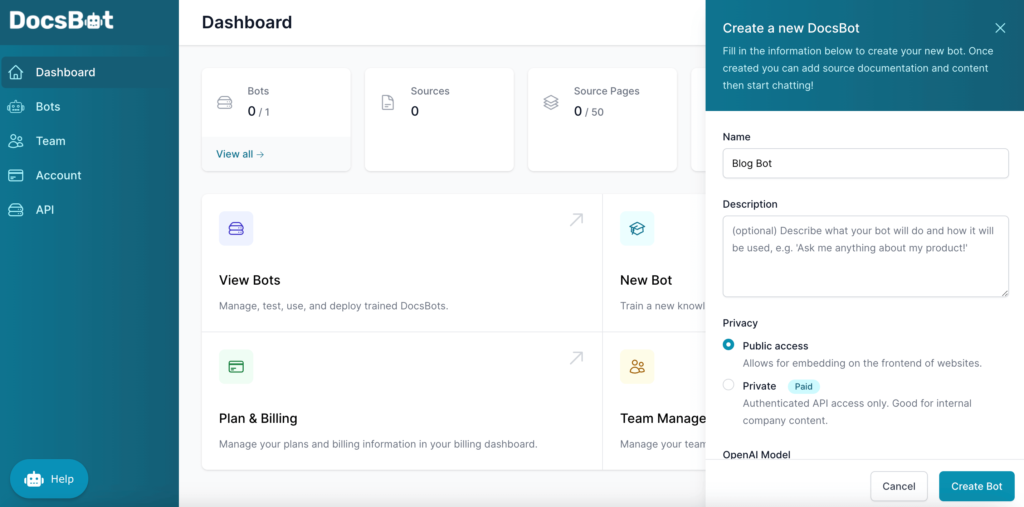Close the Create a new DocsBot panel
This screenshot has height=507, width=1024.
(1000, 28)
